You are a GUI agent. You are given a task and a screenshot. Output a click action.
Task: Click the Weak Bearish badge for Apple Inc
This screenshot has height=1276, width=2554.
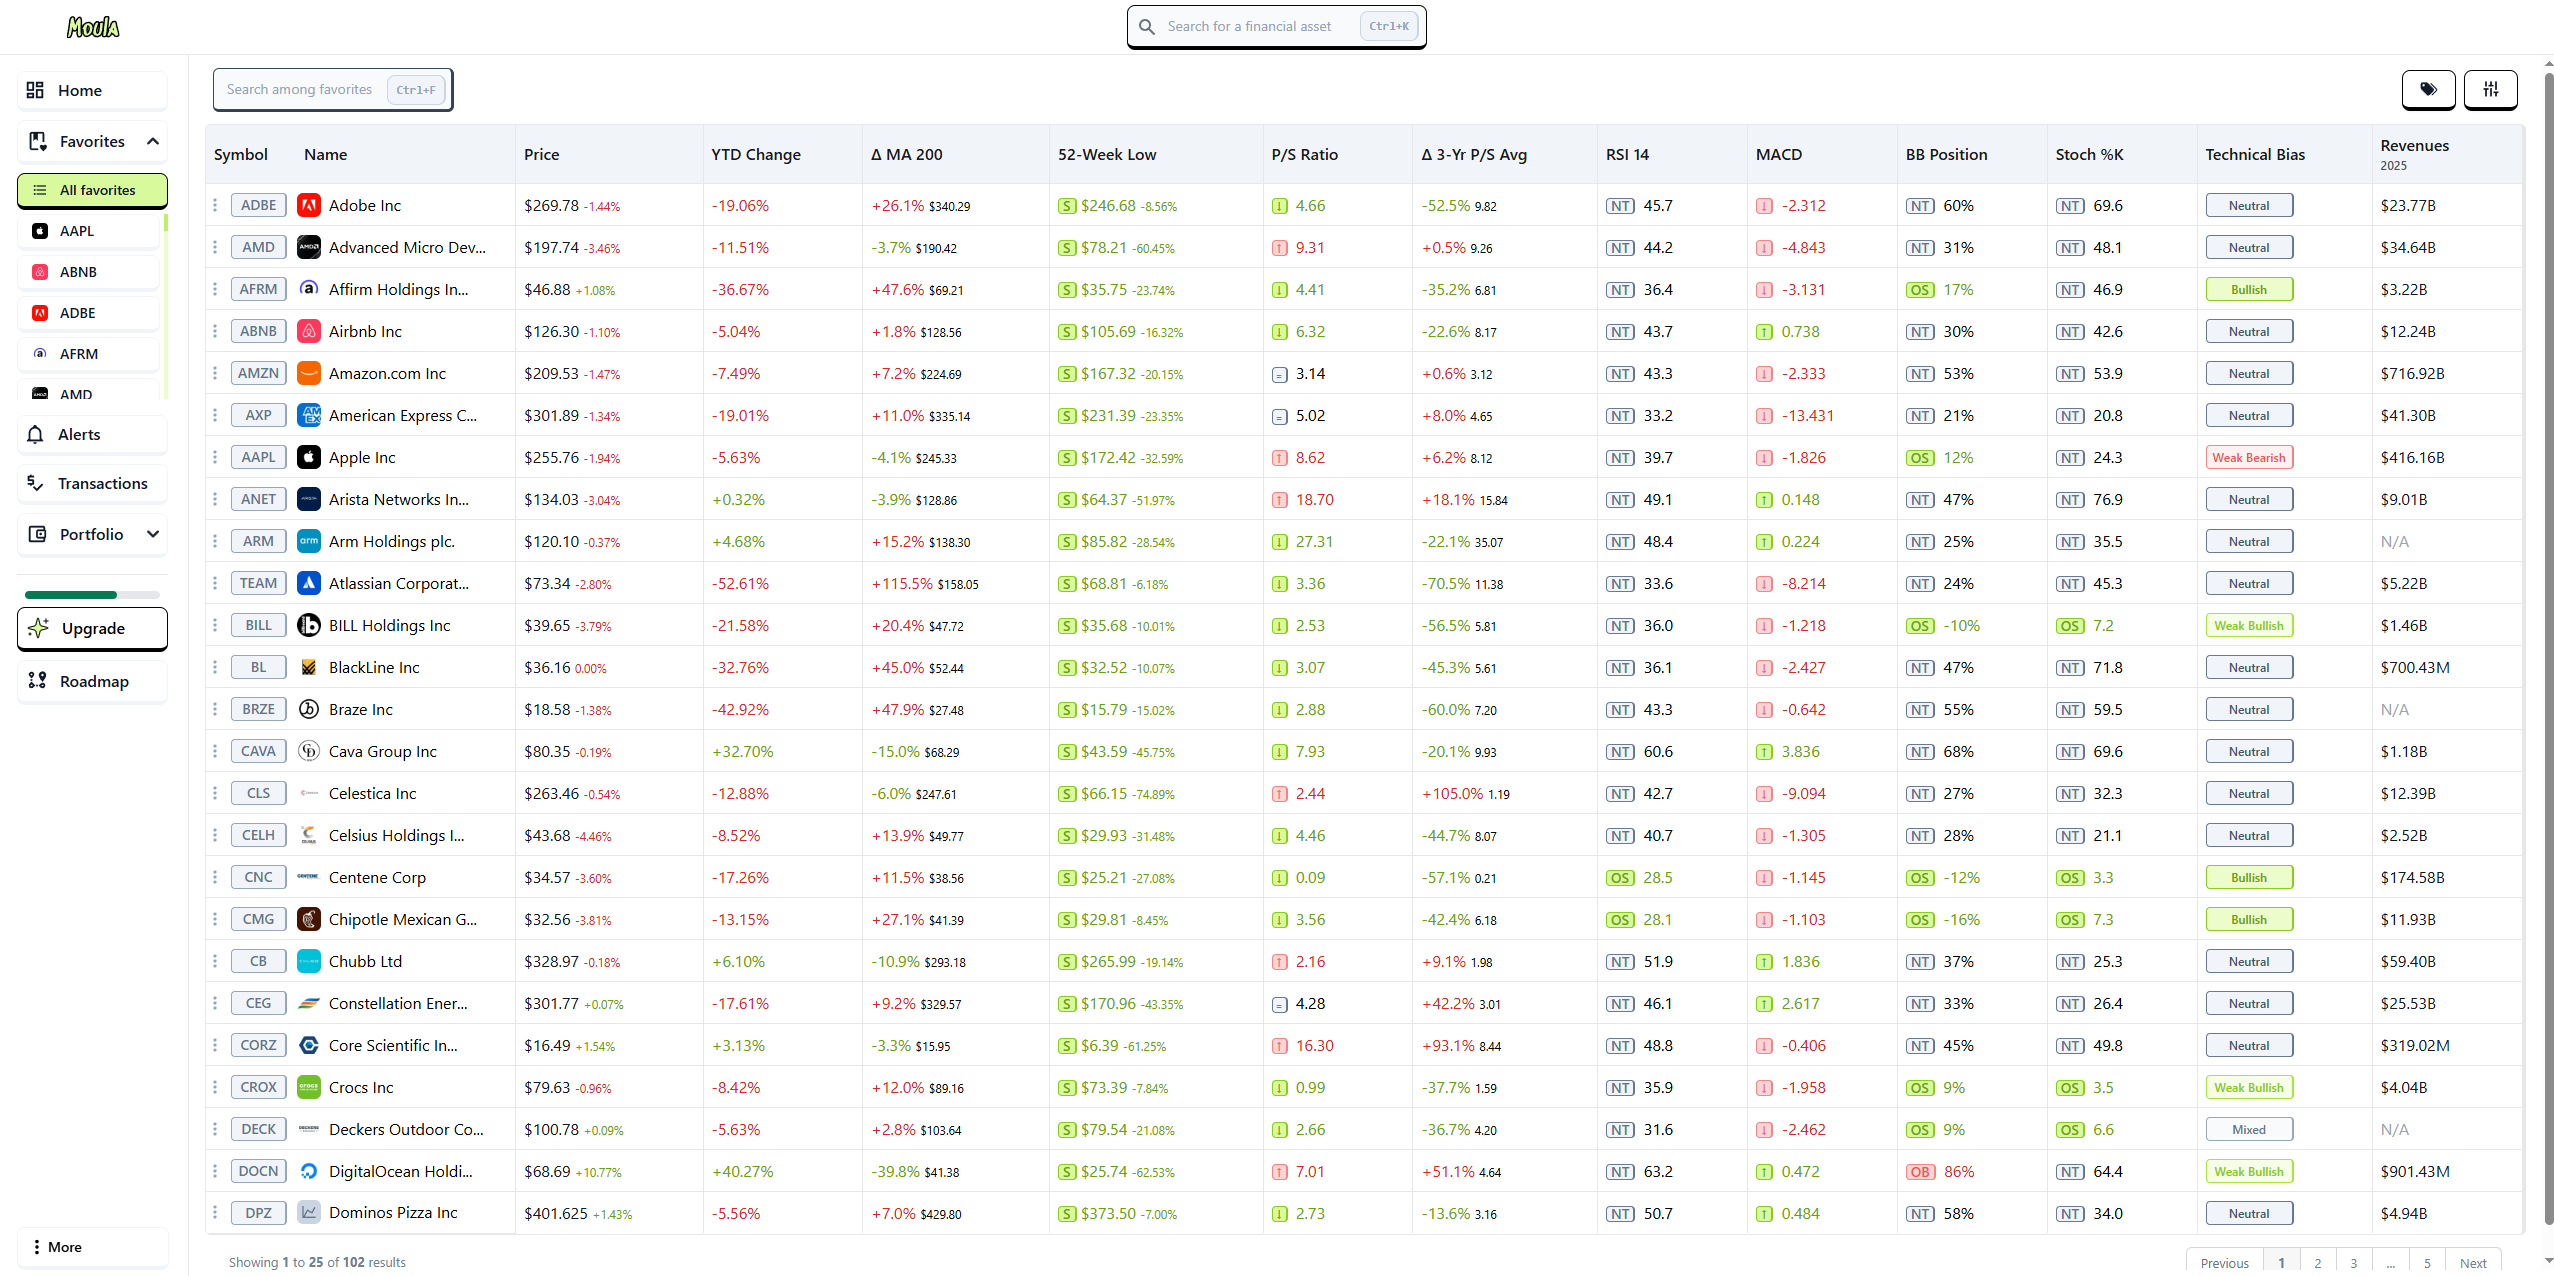coord(2249,457)
